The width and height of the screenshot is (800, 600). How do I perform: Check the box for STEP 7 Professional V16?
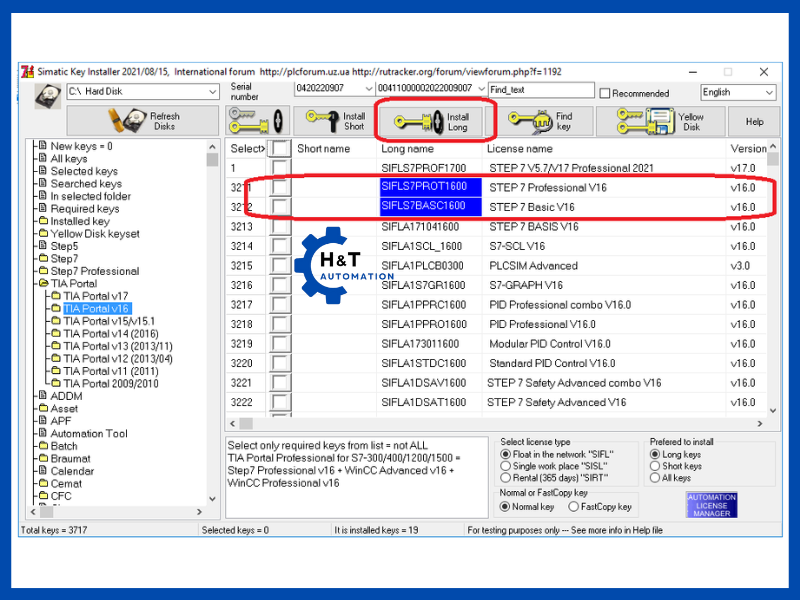pyautogui.click(x=280, y=187)
